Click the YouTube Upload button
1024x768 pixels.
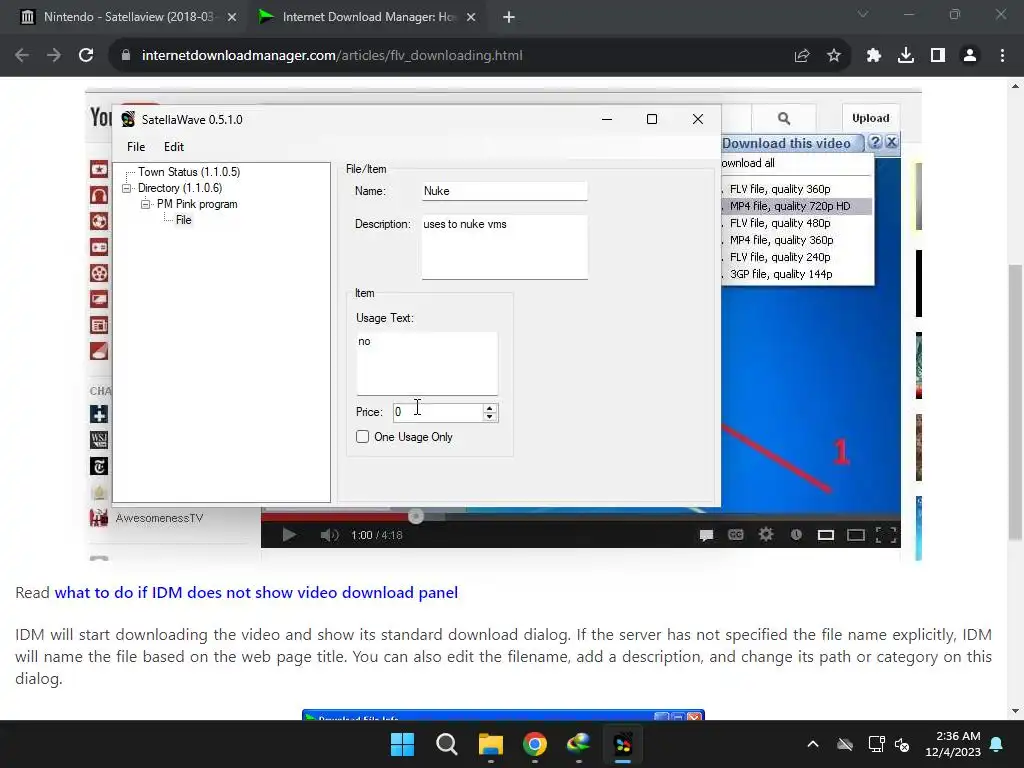(x=871, y=118)
